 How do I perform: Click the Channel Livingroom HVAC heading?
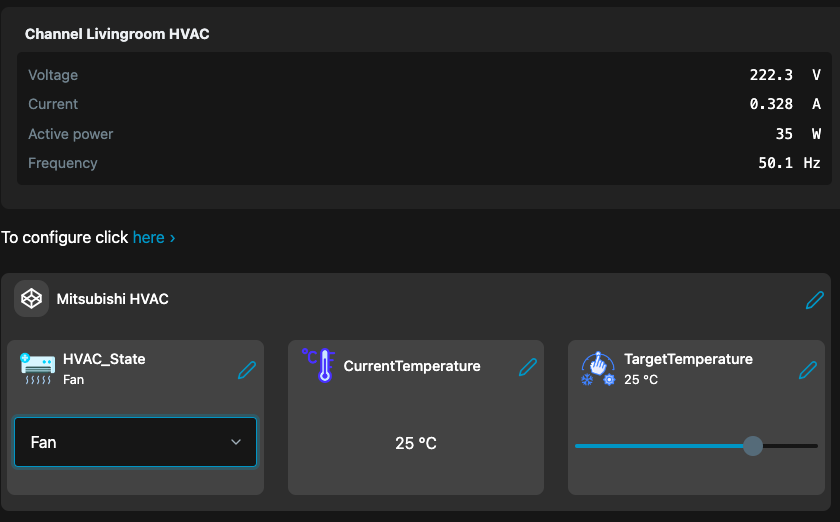point(117,34)
